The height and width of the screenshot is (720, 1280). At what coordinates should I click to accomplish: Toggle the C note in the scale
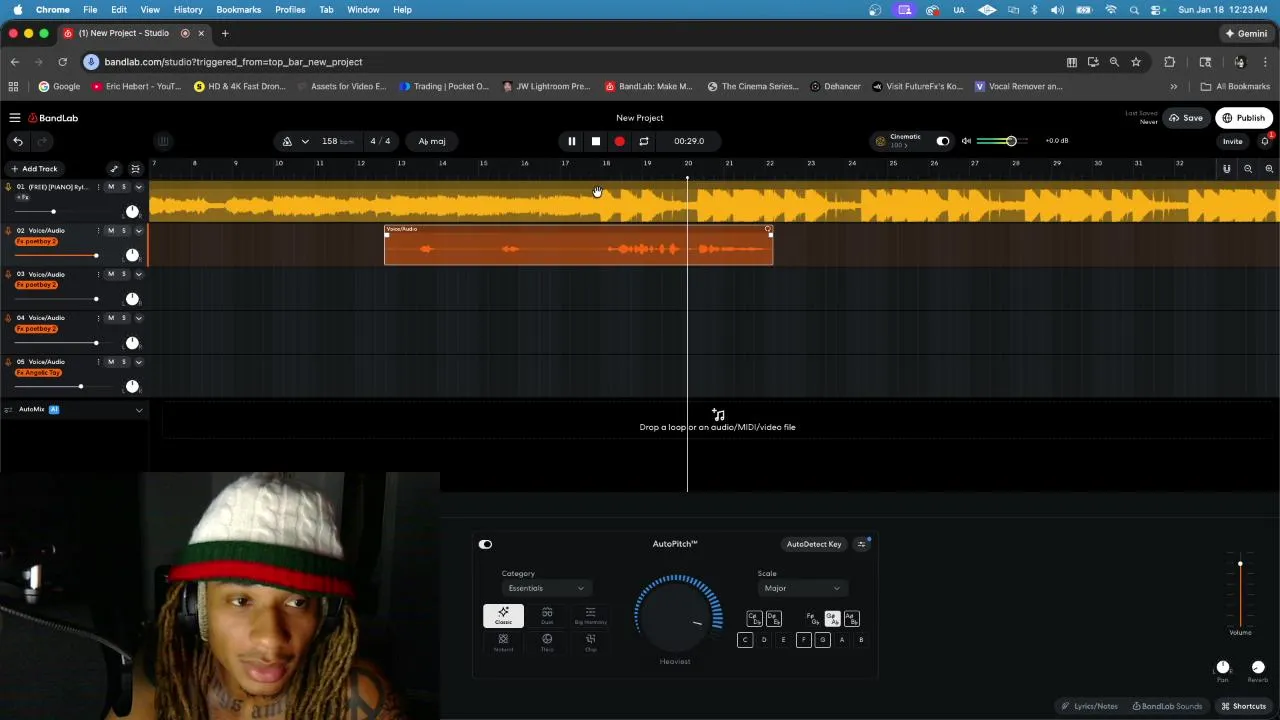click(x=745, y=640)
